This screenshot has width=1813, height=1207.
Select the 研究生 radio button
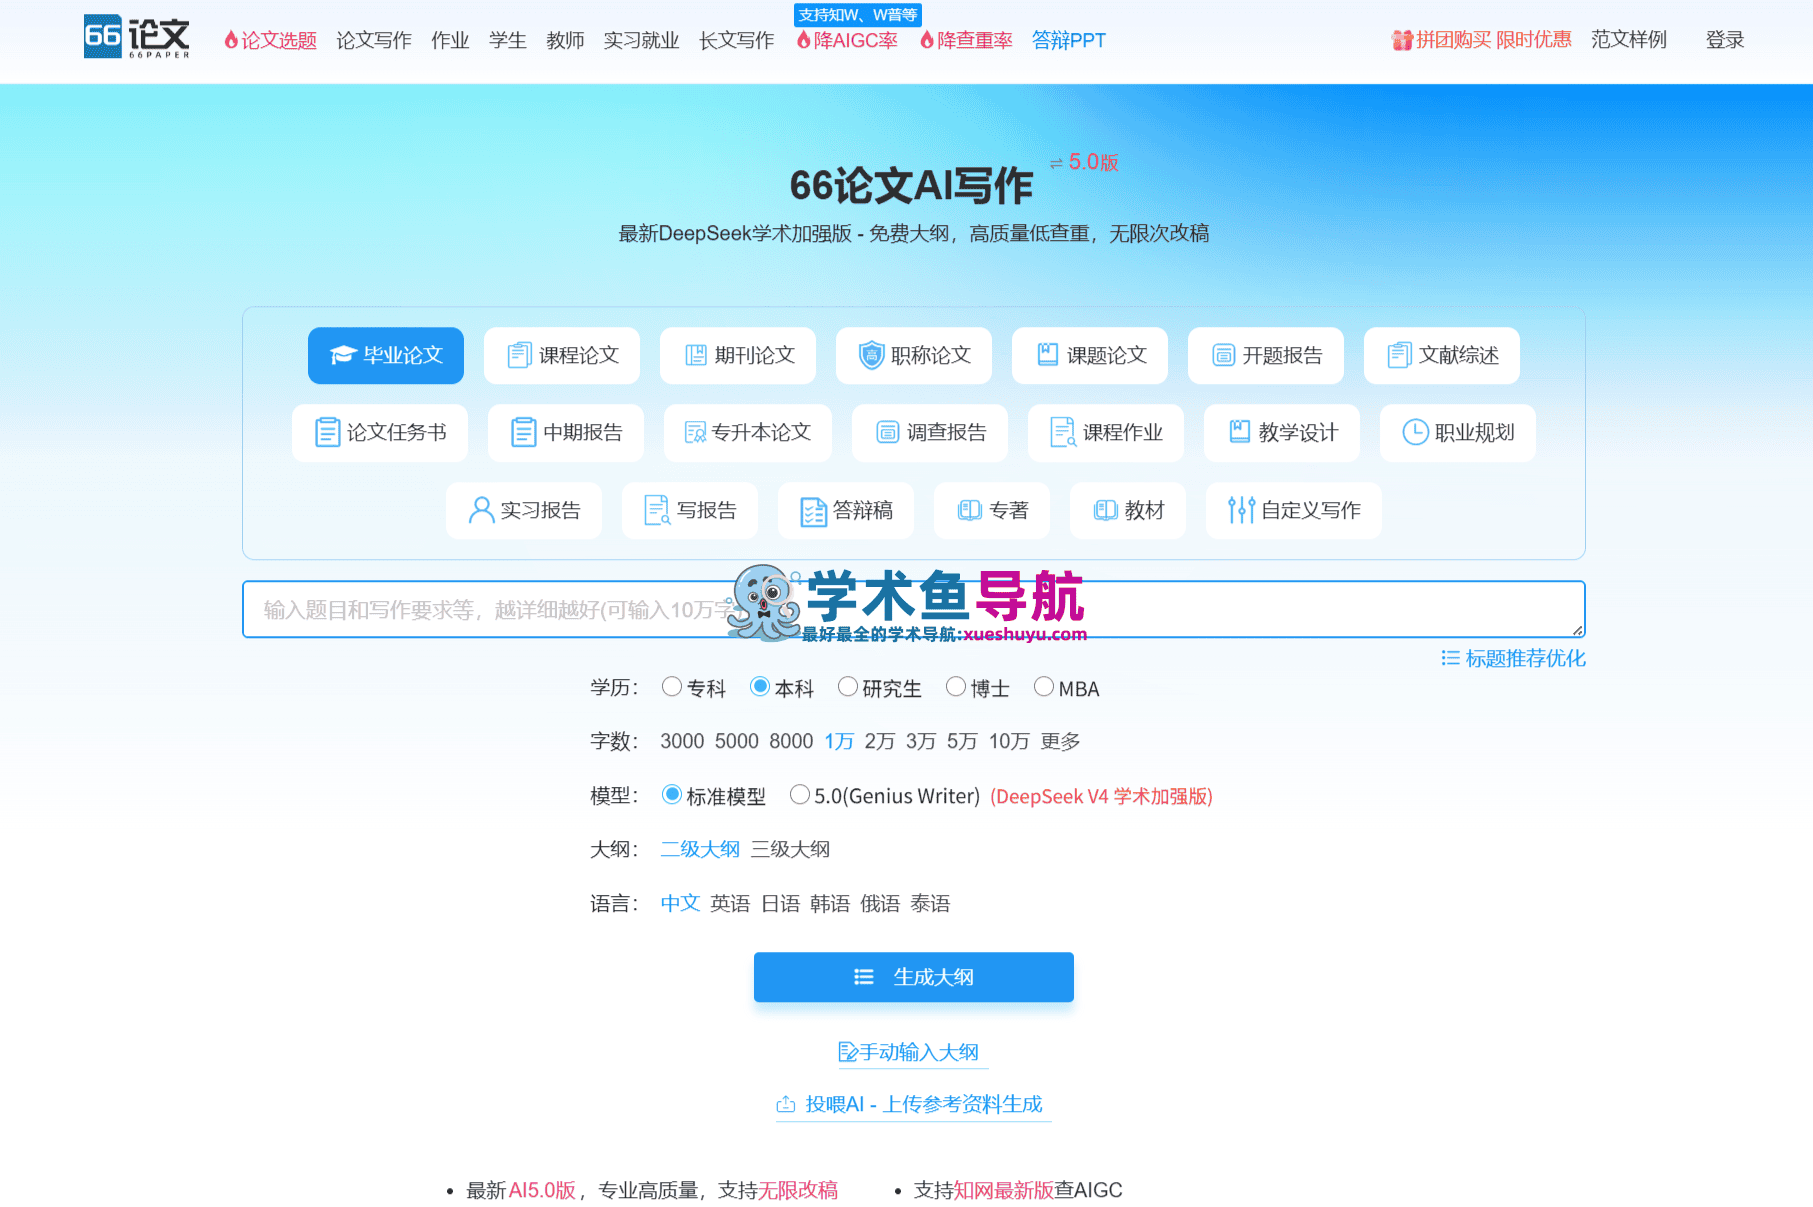pos(848,686)
